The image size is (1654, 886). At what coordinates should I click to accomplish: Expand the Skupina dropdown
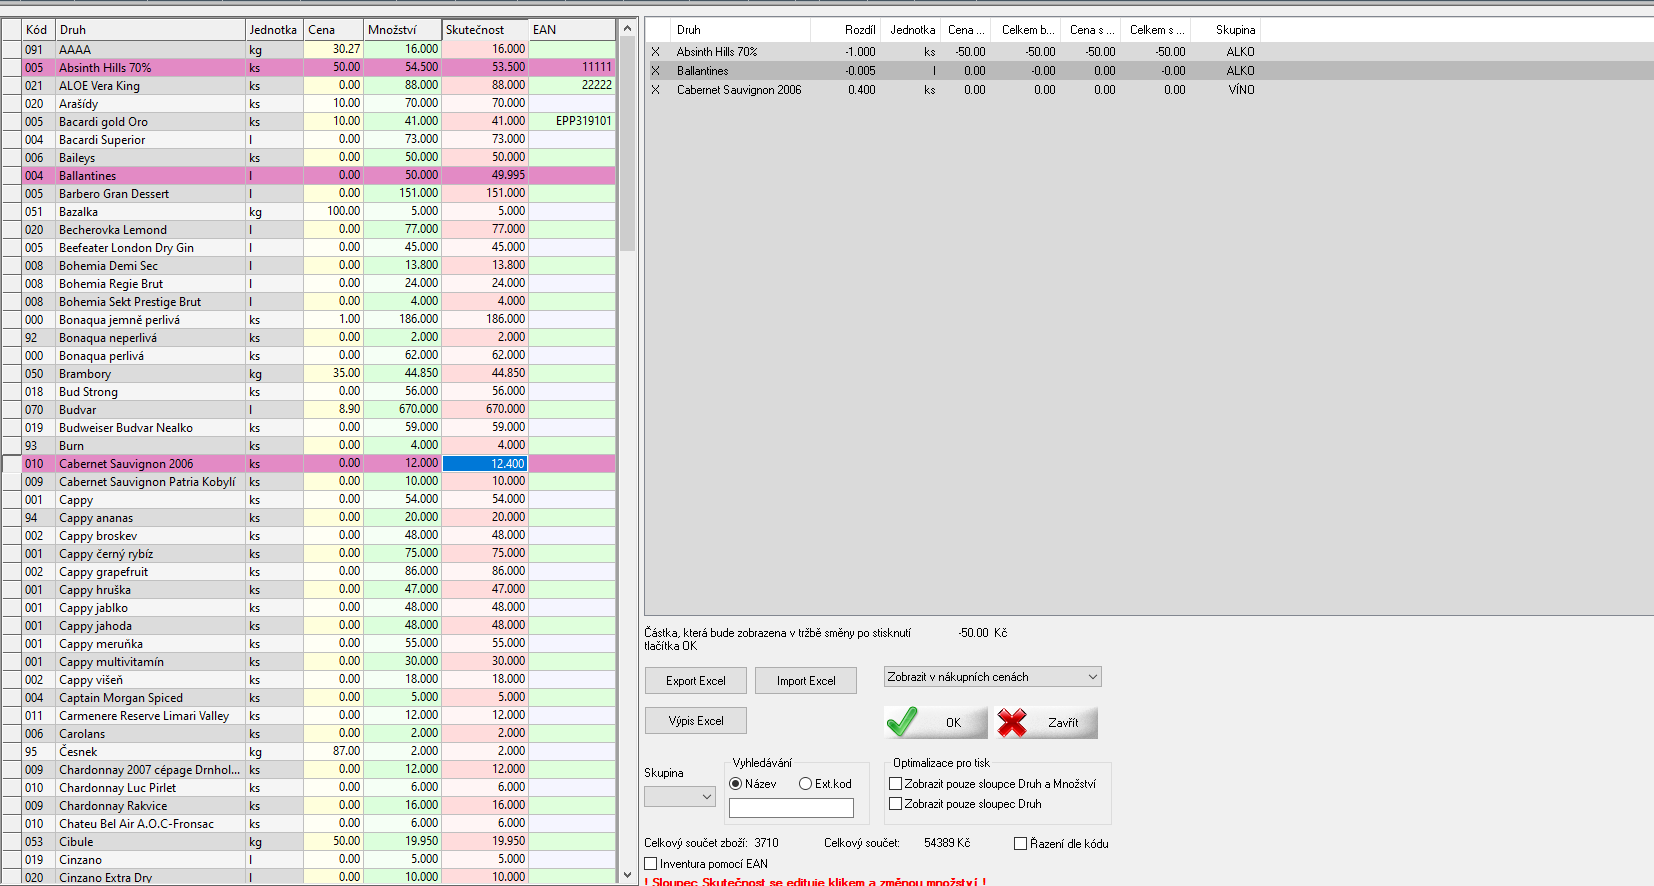[680, 797]
